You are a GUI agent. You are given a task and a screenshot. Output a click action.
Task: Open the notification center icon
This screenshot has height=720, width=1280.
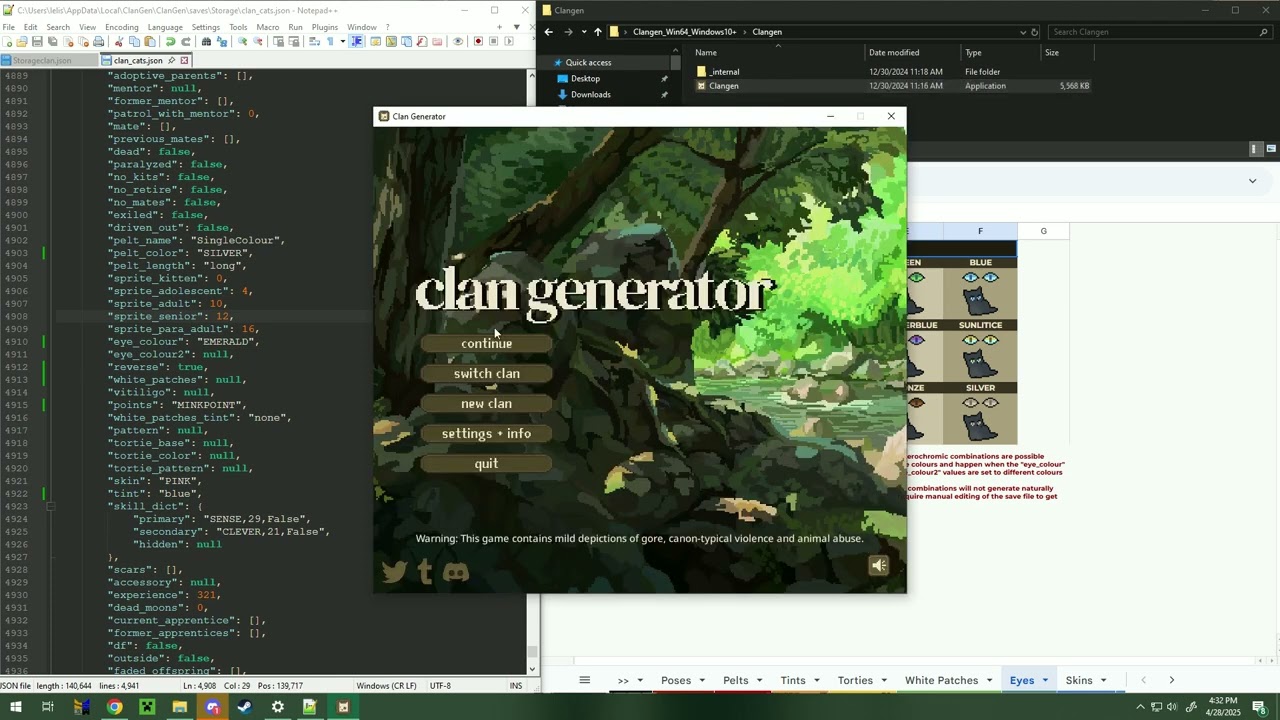(1260, 707)
